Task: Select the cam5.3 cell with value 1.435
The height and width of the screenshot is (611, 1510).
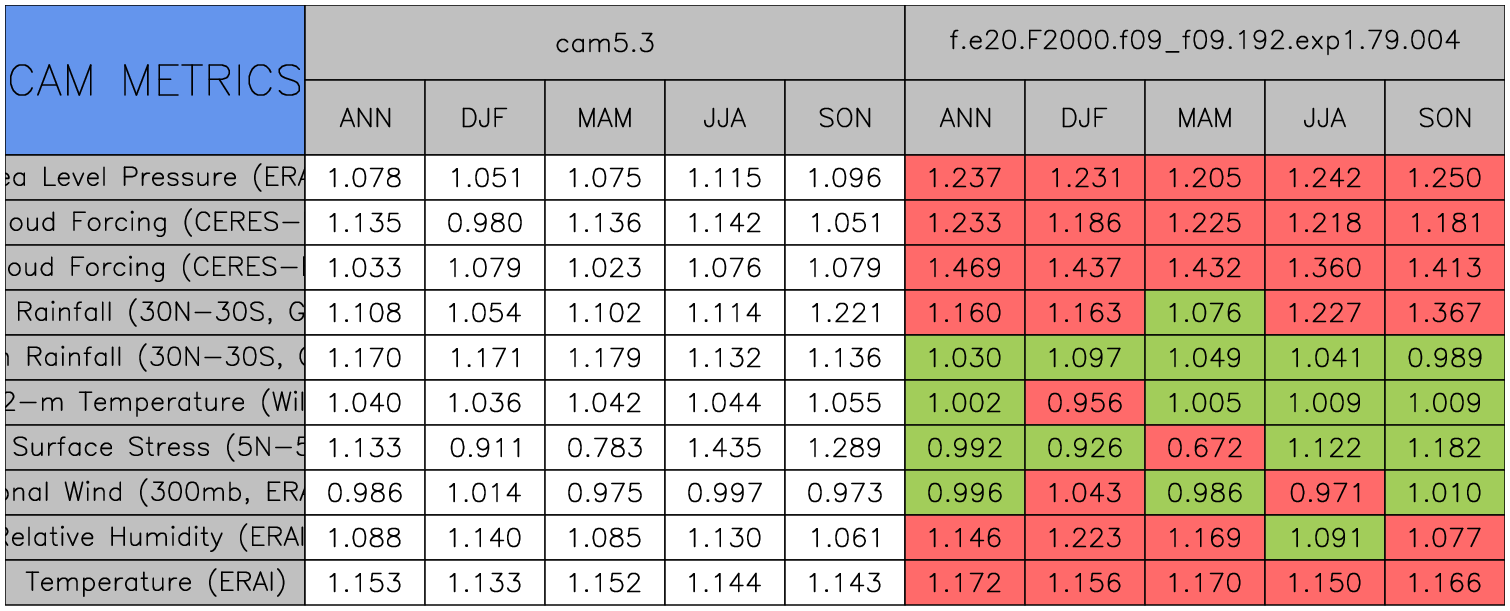Action: click(725, 448)
